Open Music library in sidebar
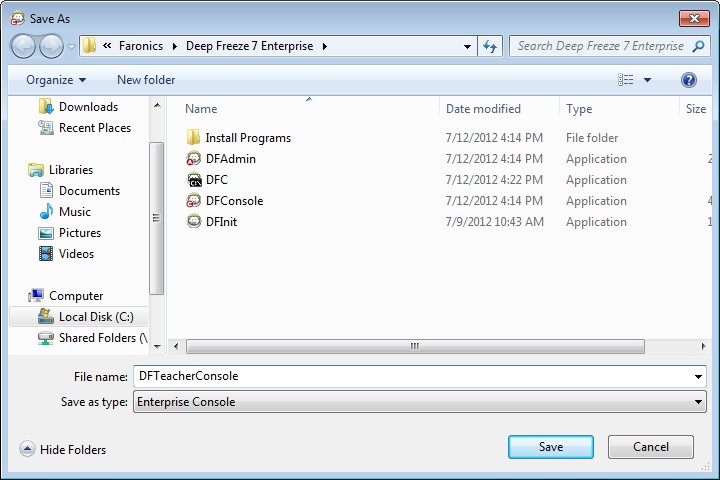 click(74, 212)
